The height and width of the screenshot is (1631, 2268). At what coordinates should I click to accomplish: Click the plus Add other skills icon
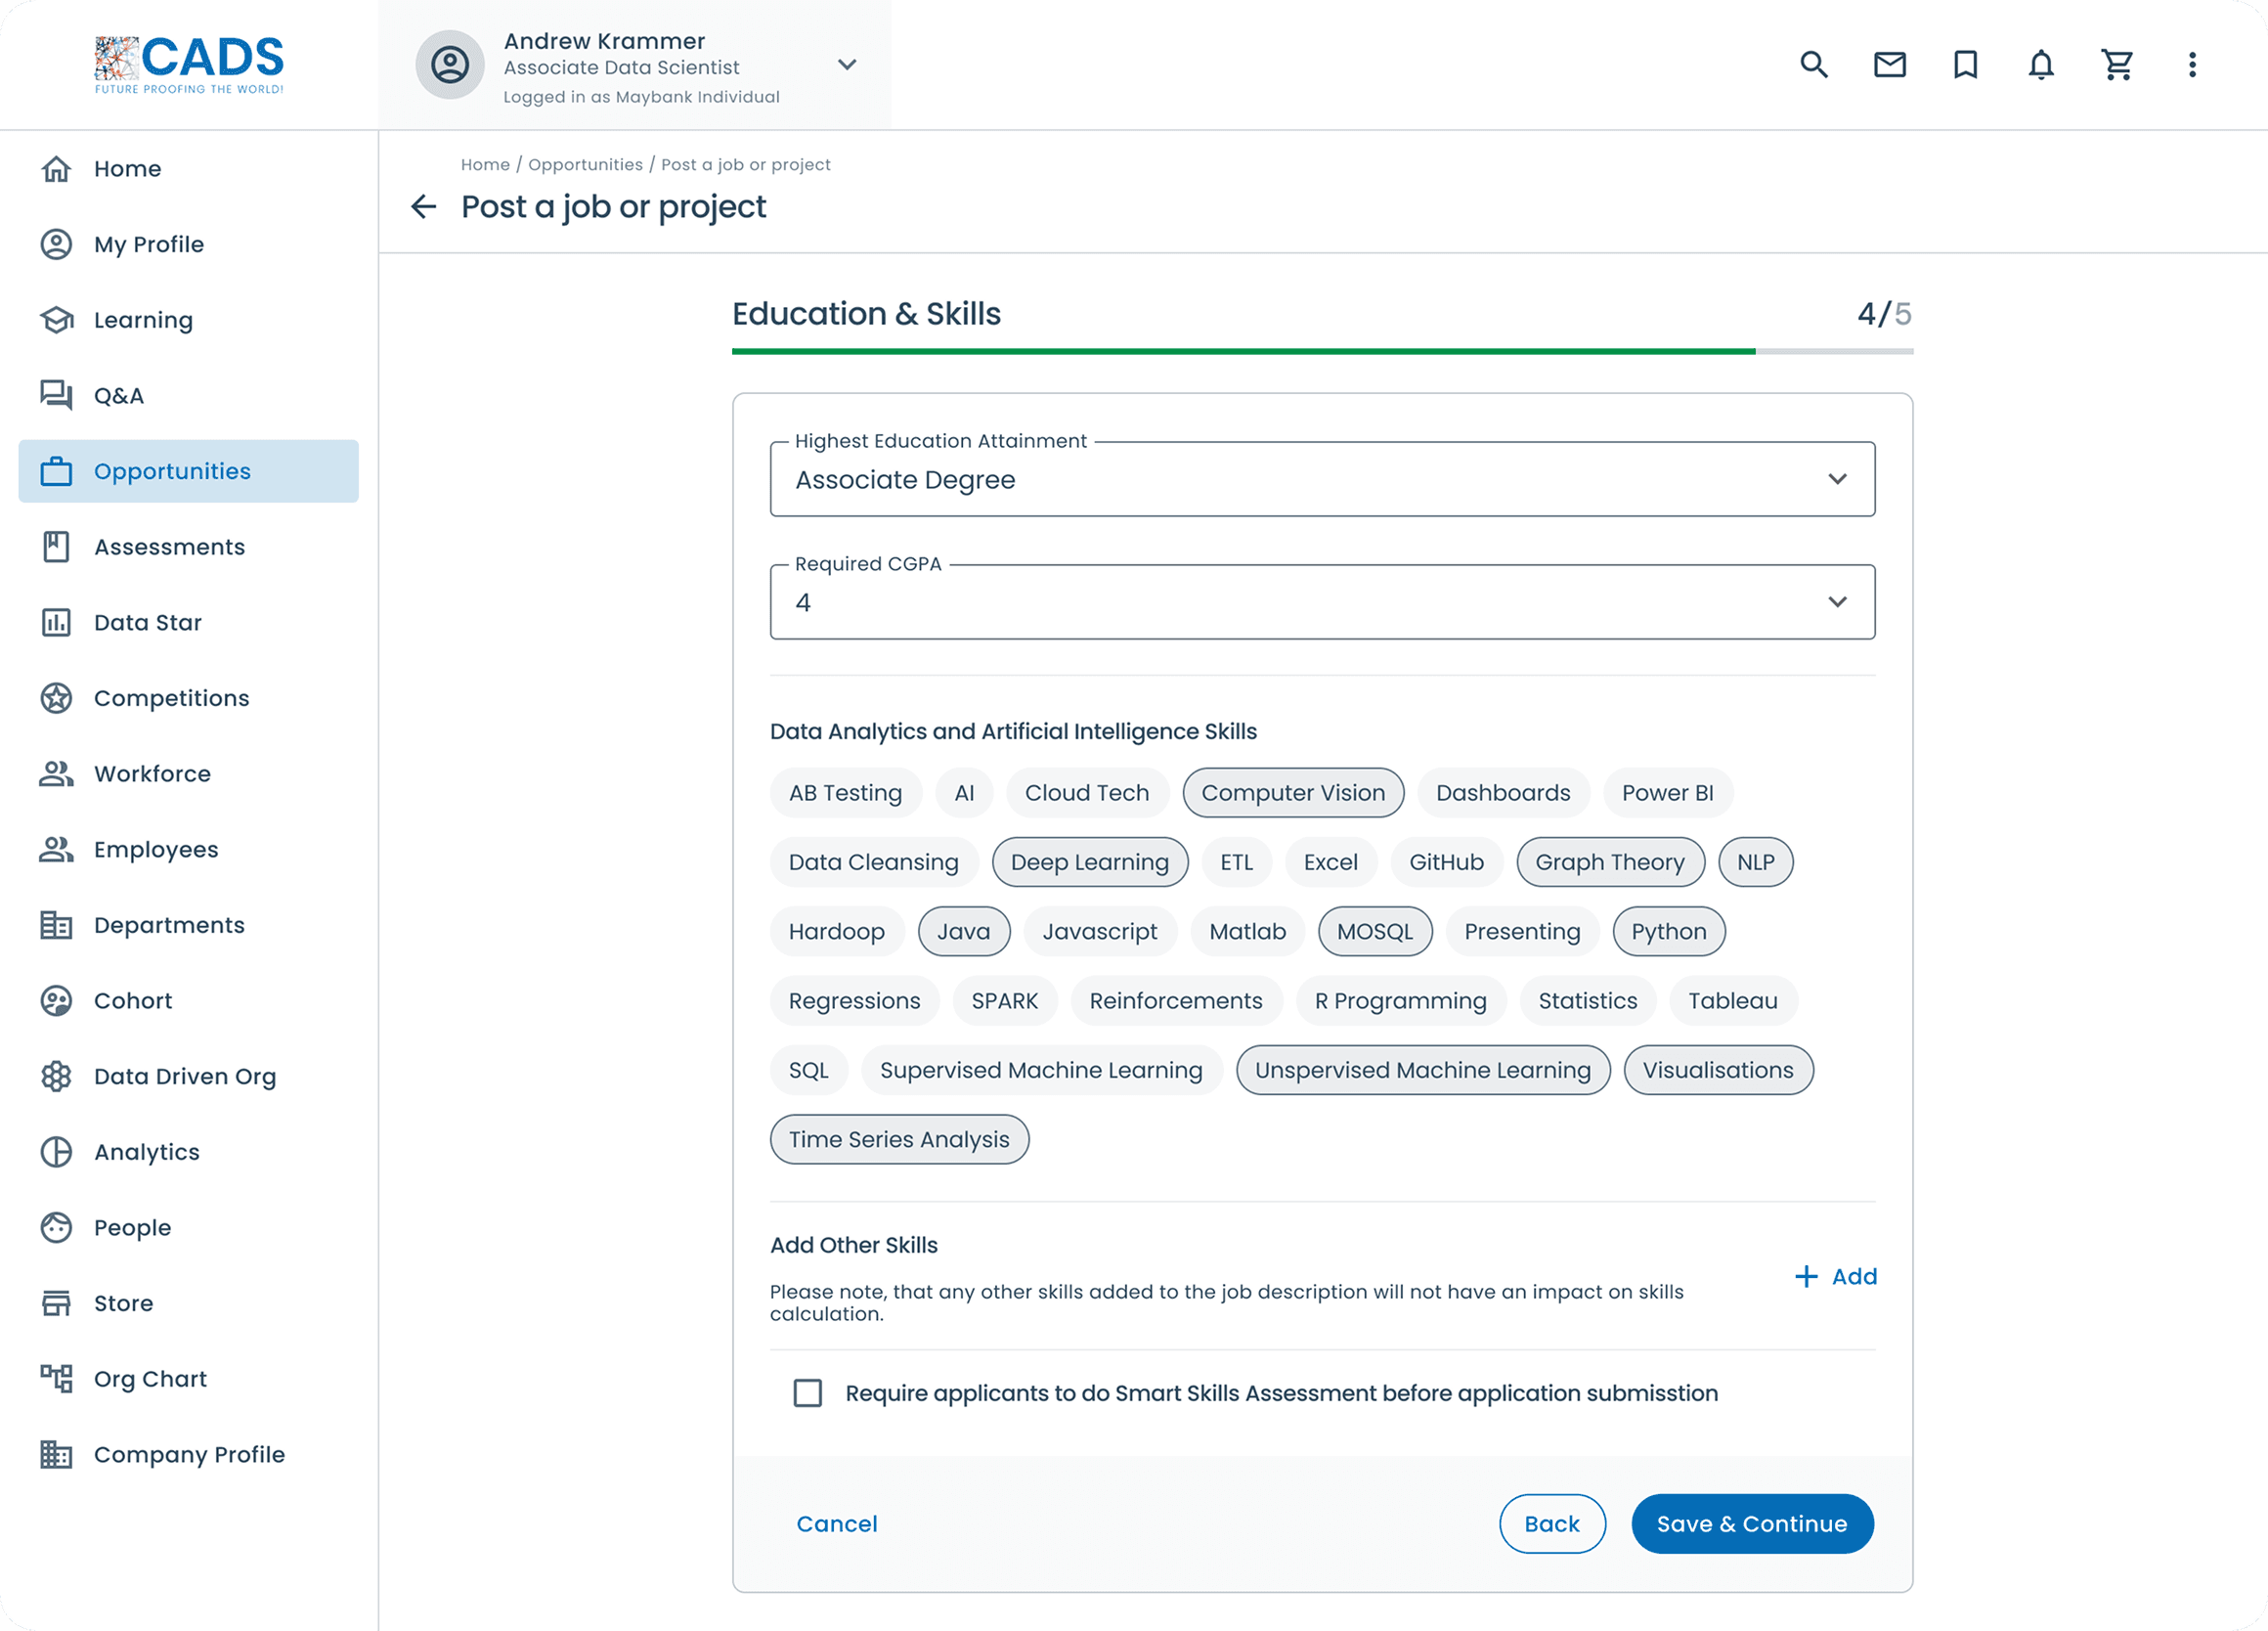1806,1276
